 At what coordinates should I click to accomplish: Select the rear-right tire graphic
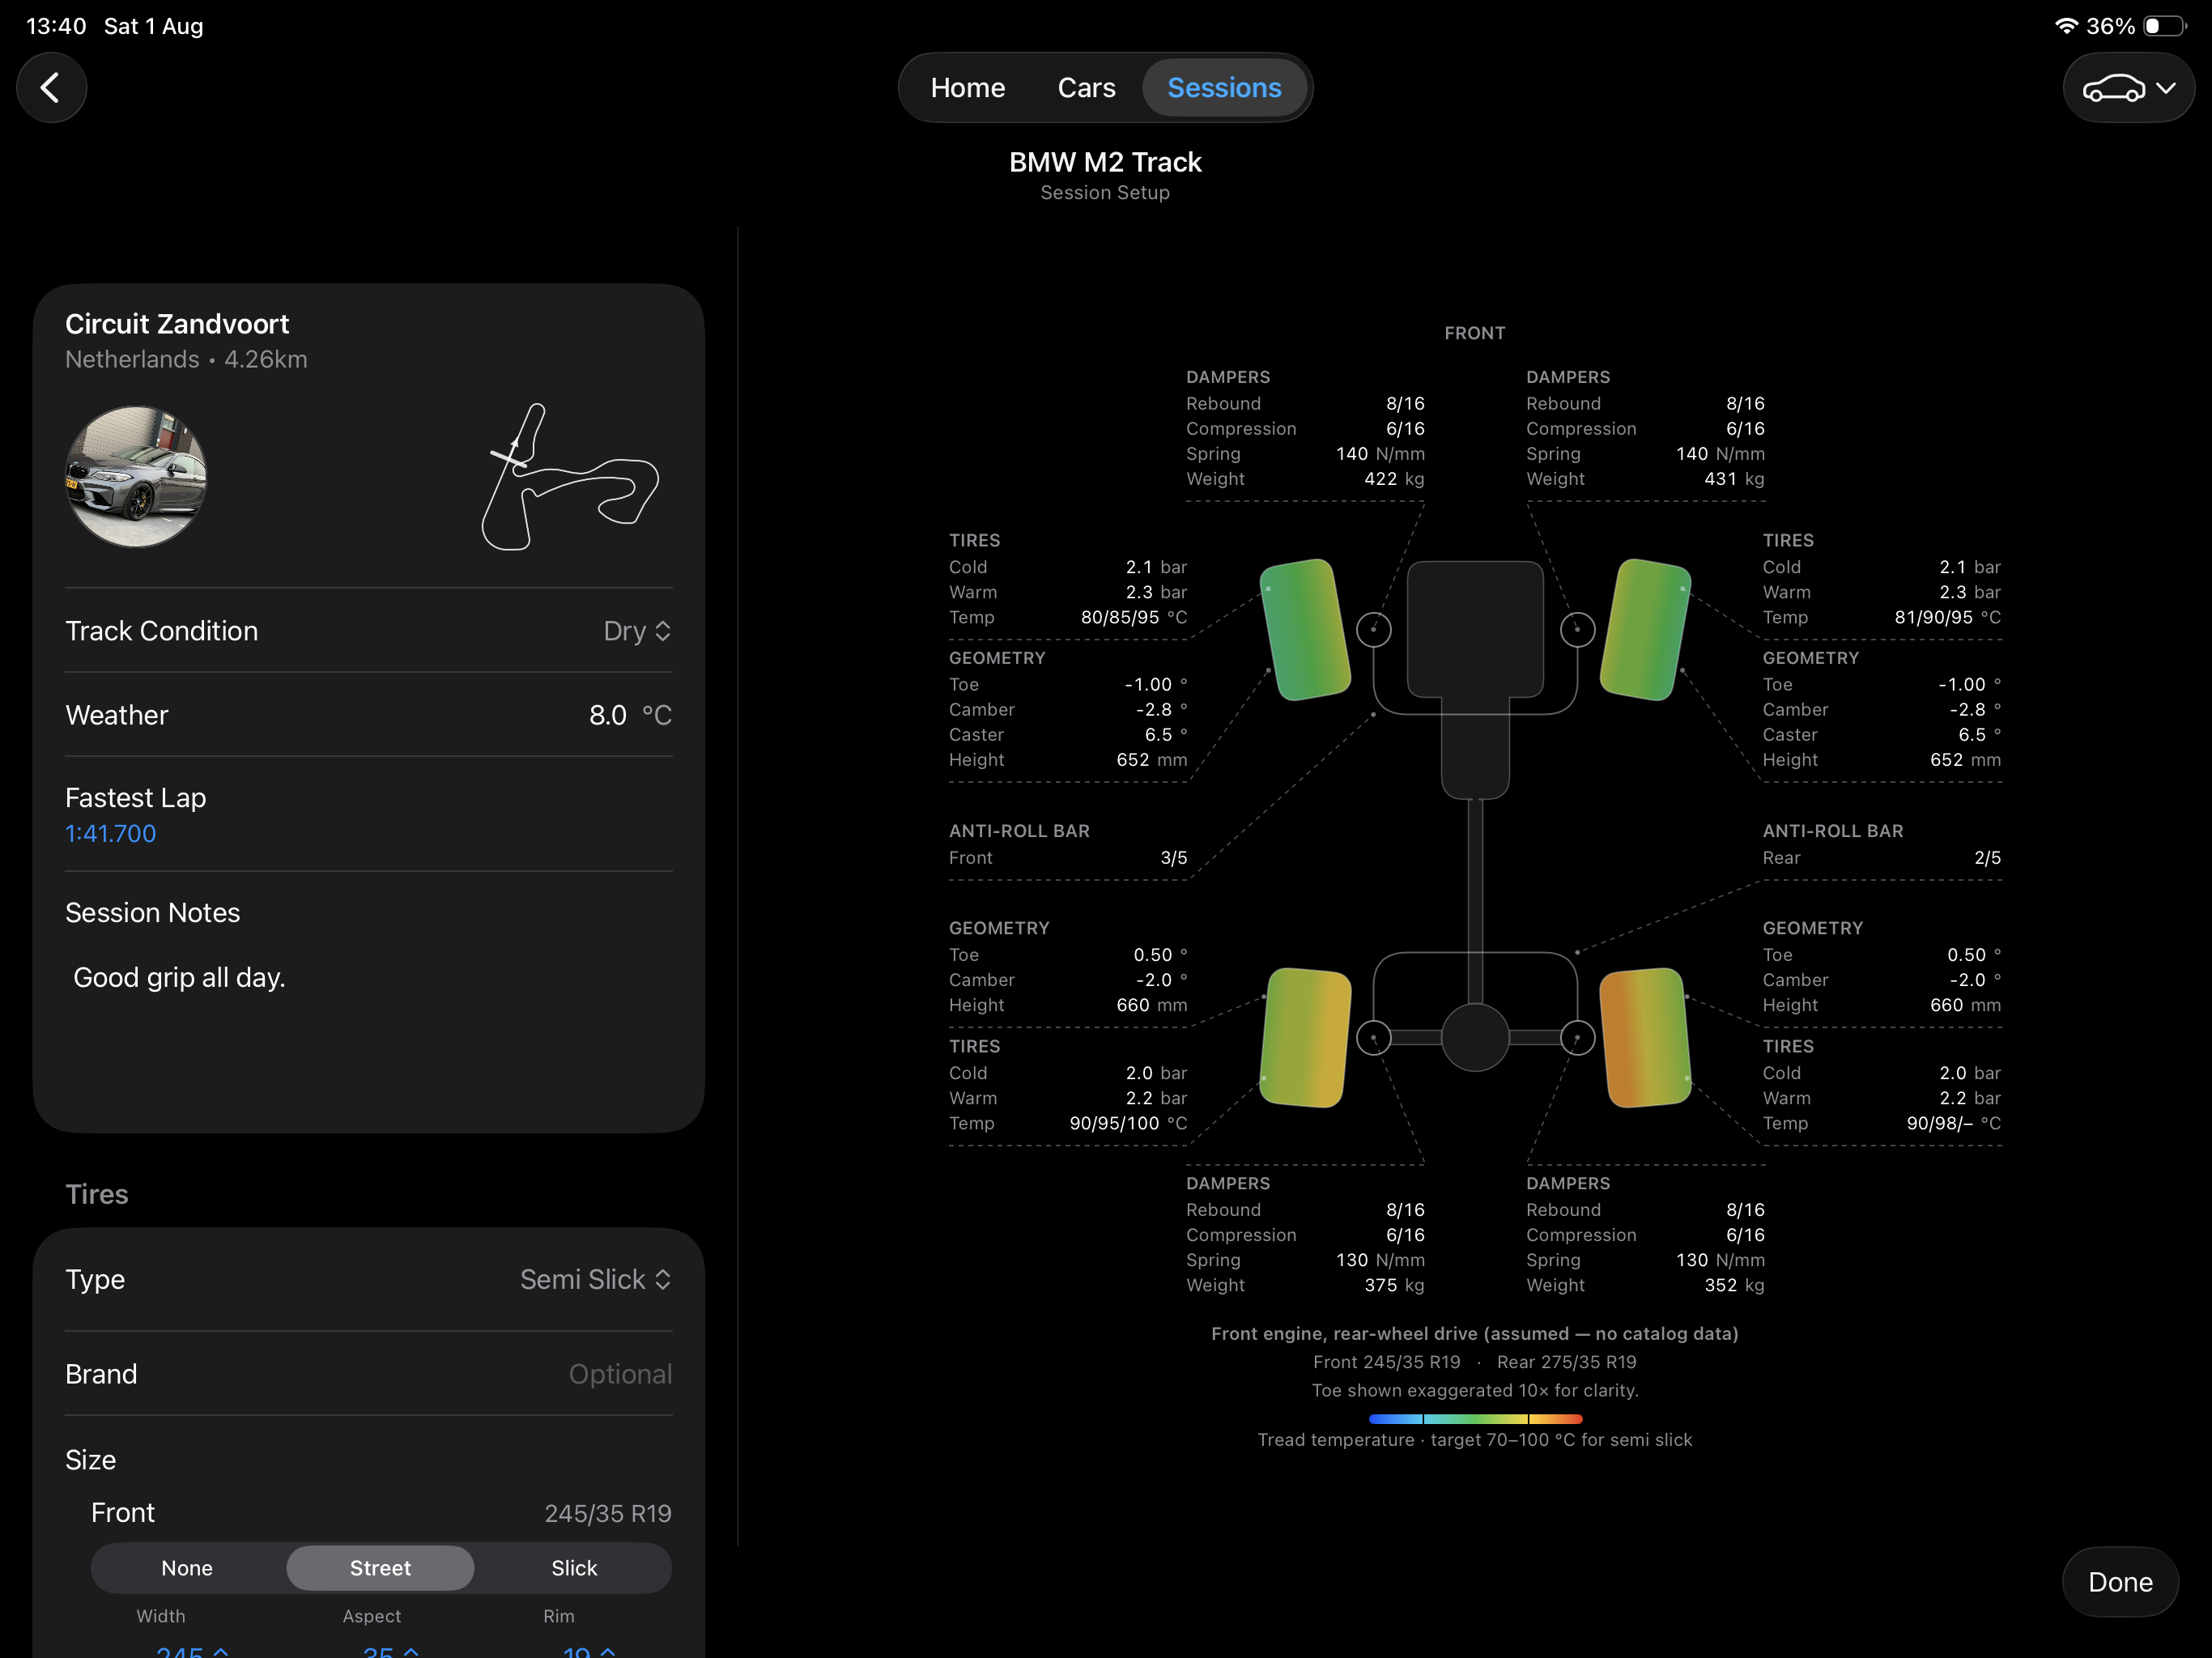[x=1645, y=1038]
